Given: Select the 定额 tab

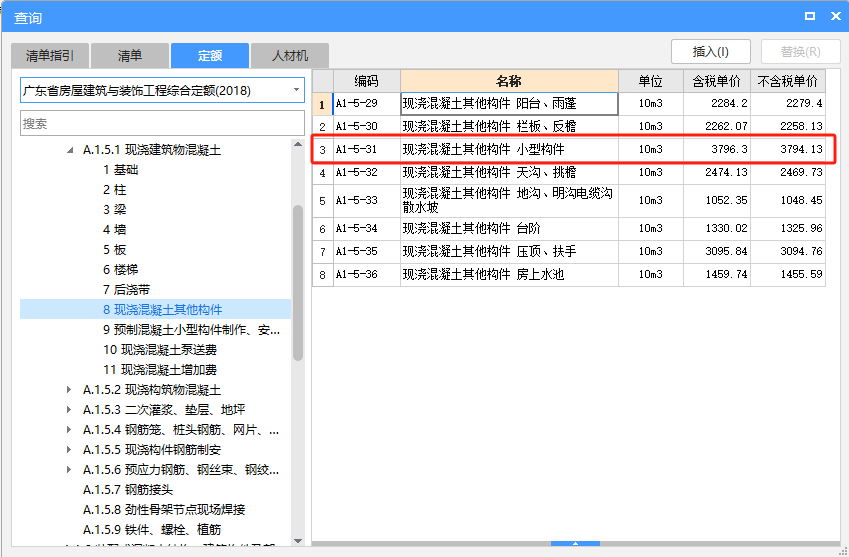Looking at the screenshot, I should pos(210,55).
